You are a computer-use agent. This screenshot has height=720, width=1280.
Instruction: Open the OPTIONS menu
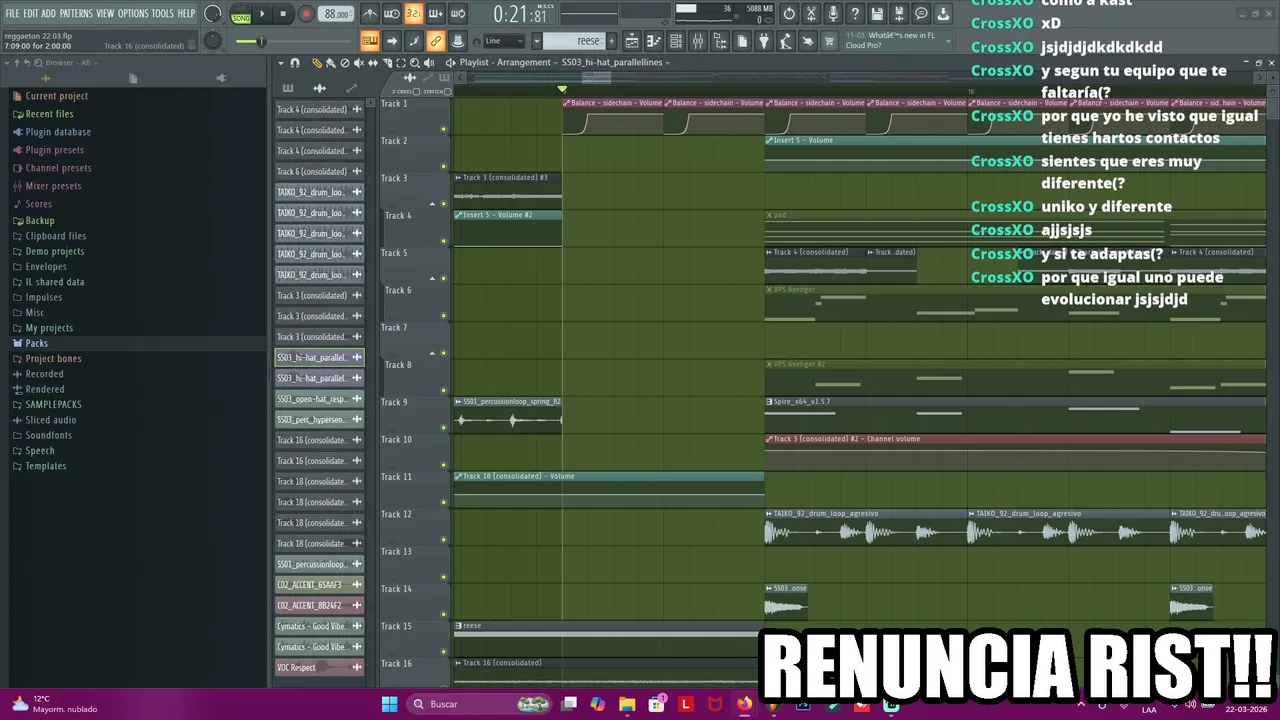tap(133, 14)
